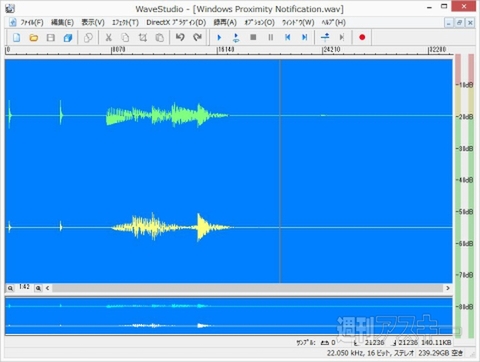
Task: Cut selection with scissors icon
Action: [108, 37]
